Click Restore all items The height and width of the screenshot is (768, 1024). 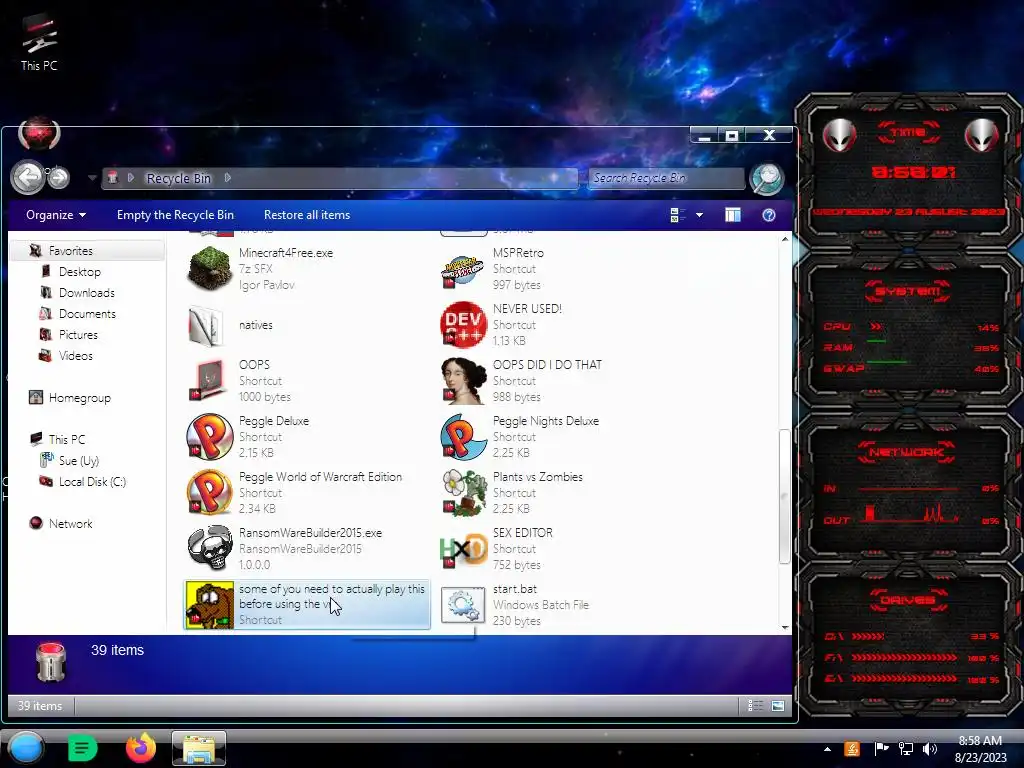point(307,215)
